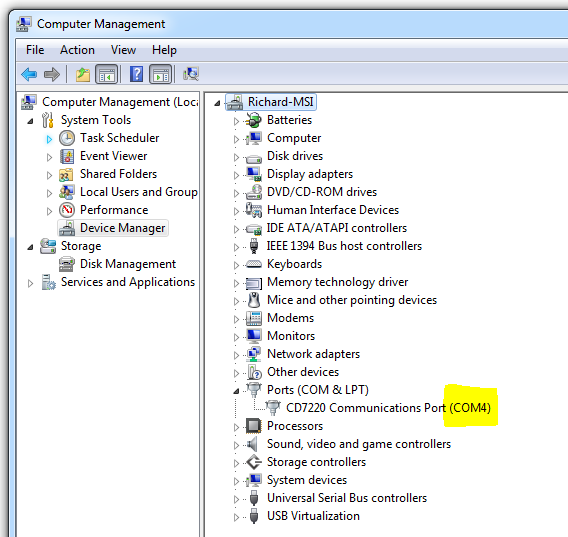Screen dimensions: 568x537
Task: Click the Processors chip icon
Action: (x=254, y=426)
